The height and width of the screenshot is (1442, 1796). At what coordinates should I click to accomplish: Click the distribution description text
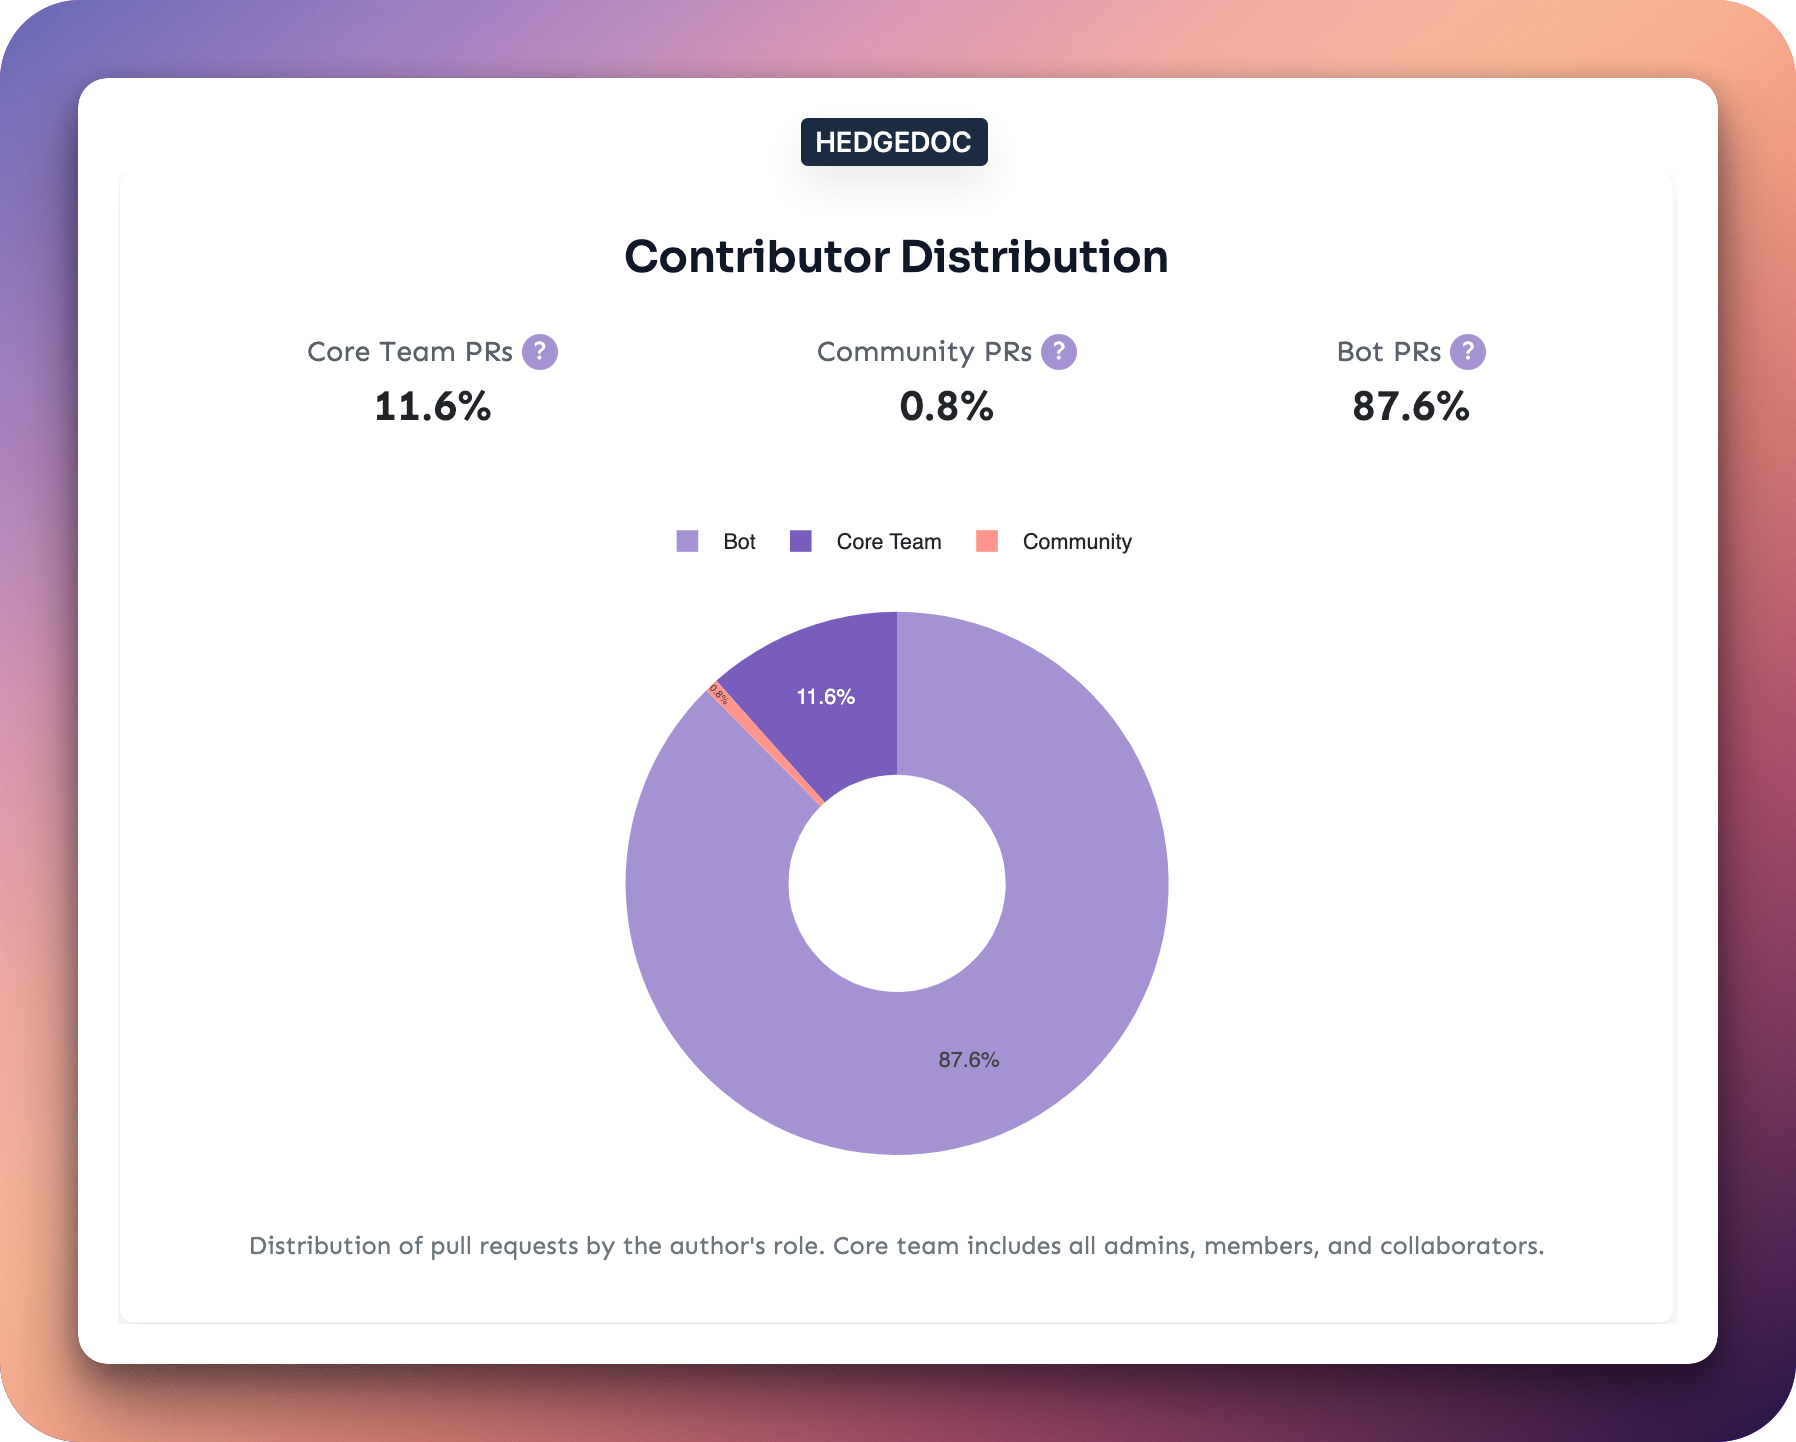(897, 1246)
